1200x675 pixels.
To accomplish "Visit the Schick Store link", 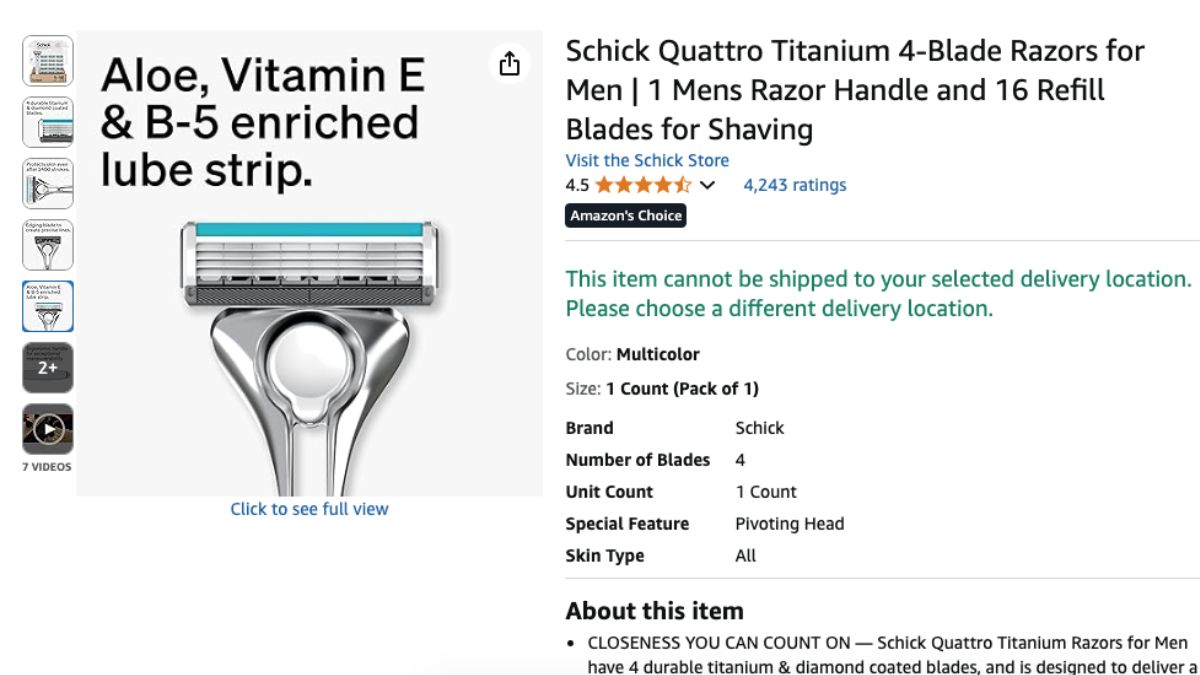I will coord(647,160).
